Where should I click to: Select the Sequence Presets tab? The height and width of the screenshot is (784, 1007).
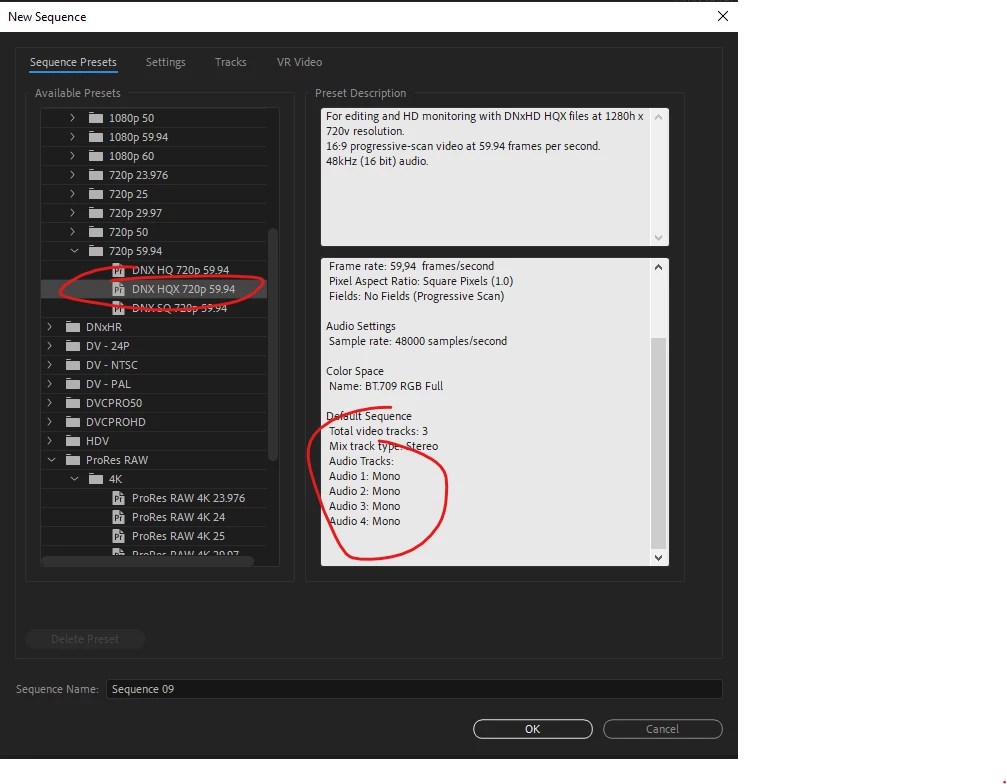(73, 62)
